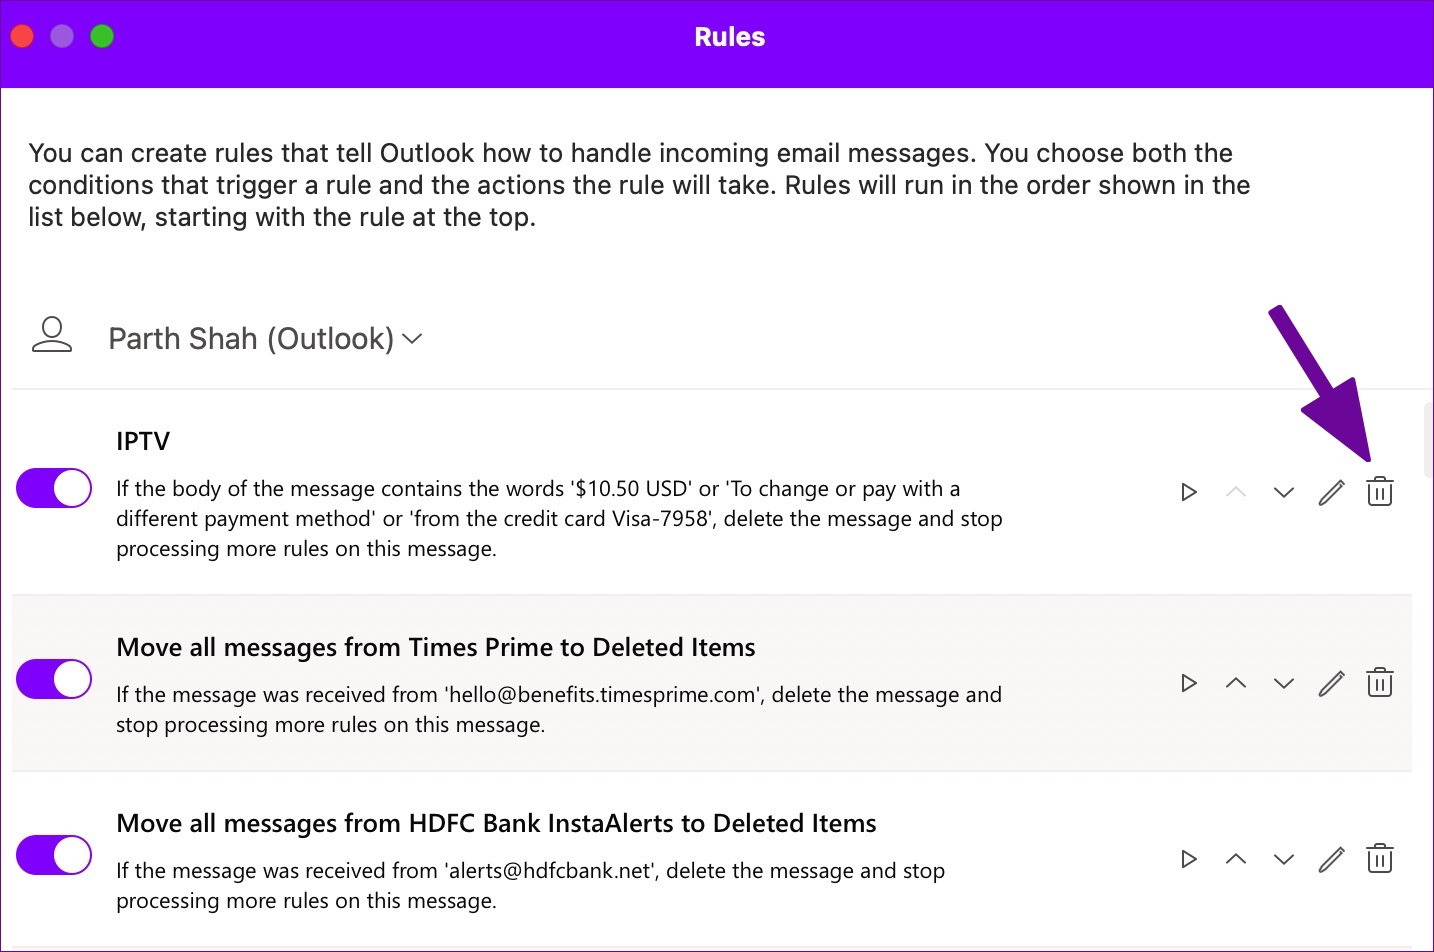Delete the IPTV rule

point(1380,491)
